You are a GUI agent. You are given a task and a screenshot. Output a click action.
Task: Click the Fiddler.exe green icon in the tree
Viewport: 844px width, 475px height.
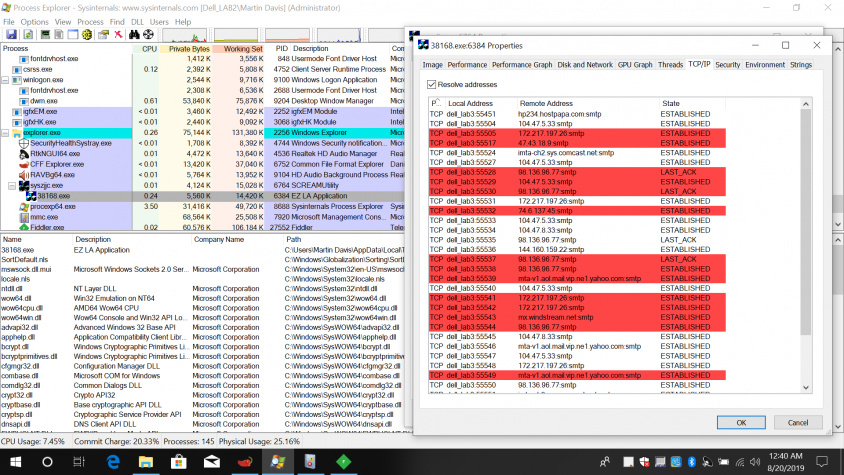[24, 227]
